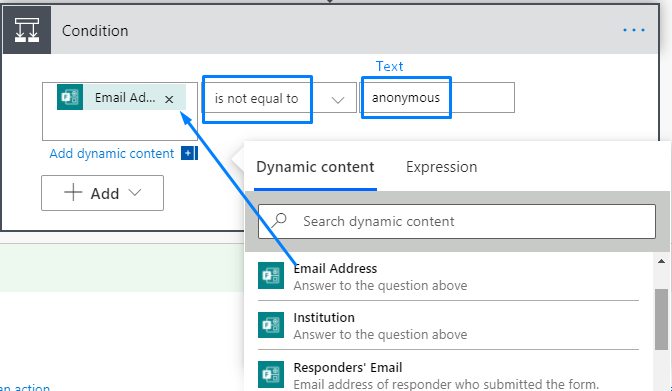Click the scrollbar up arrow in content list
The width and height of the screenshot is (672, 391).
661,261
